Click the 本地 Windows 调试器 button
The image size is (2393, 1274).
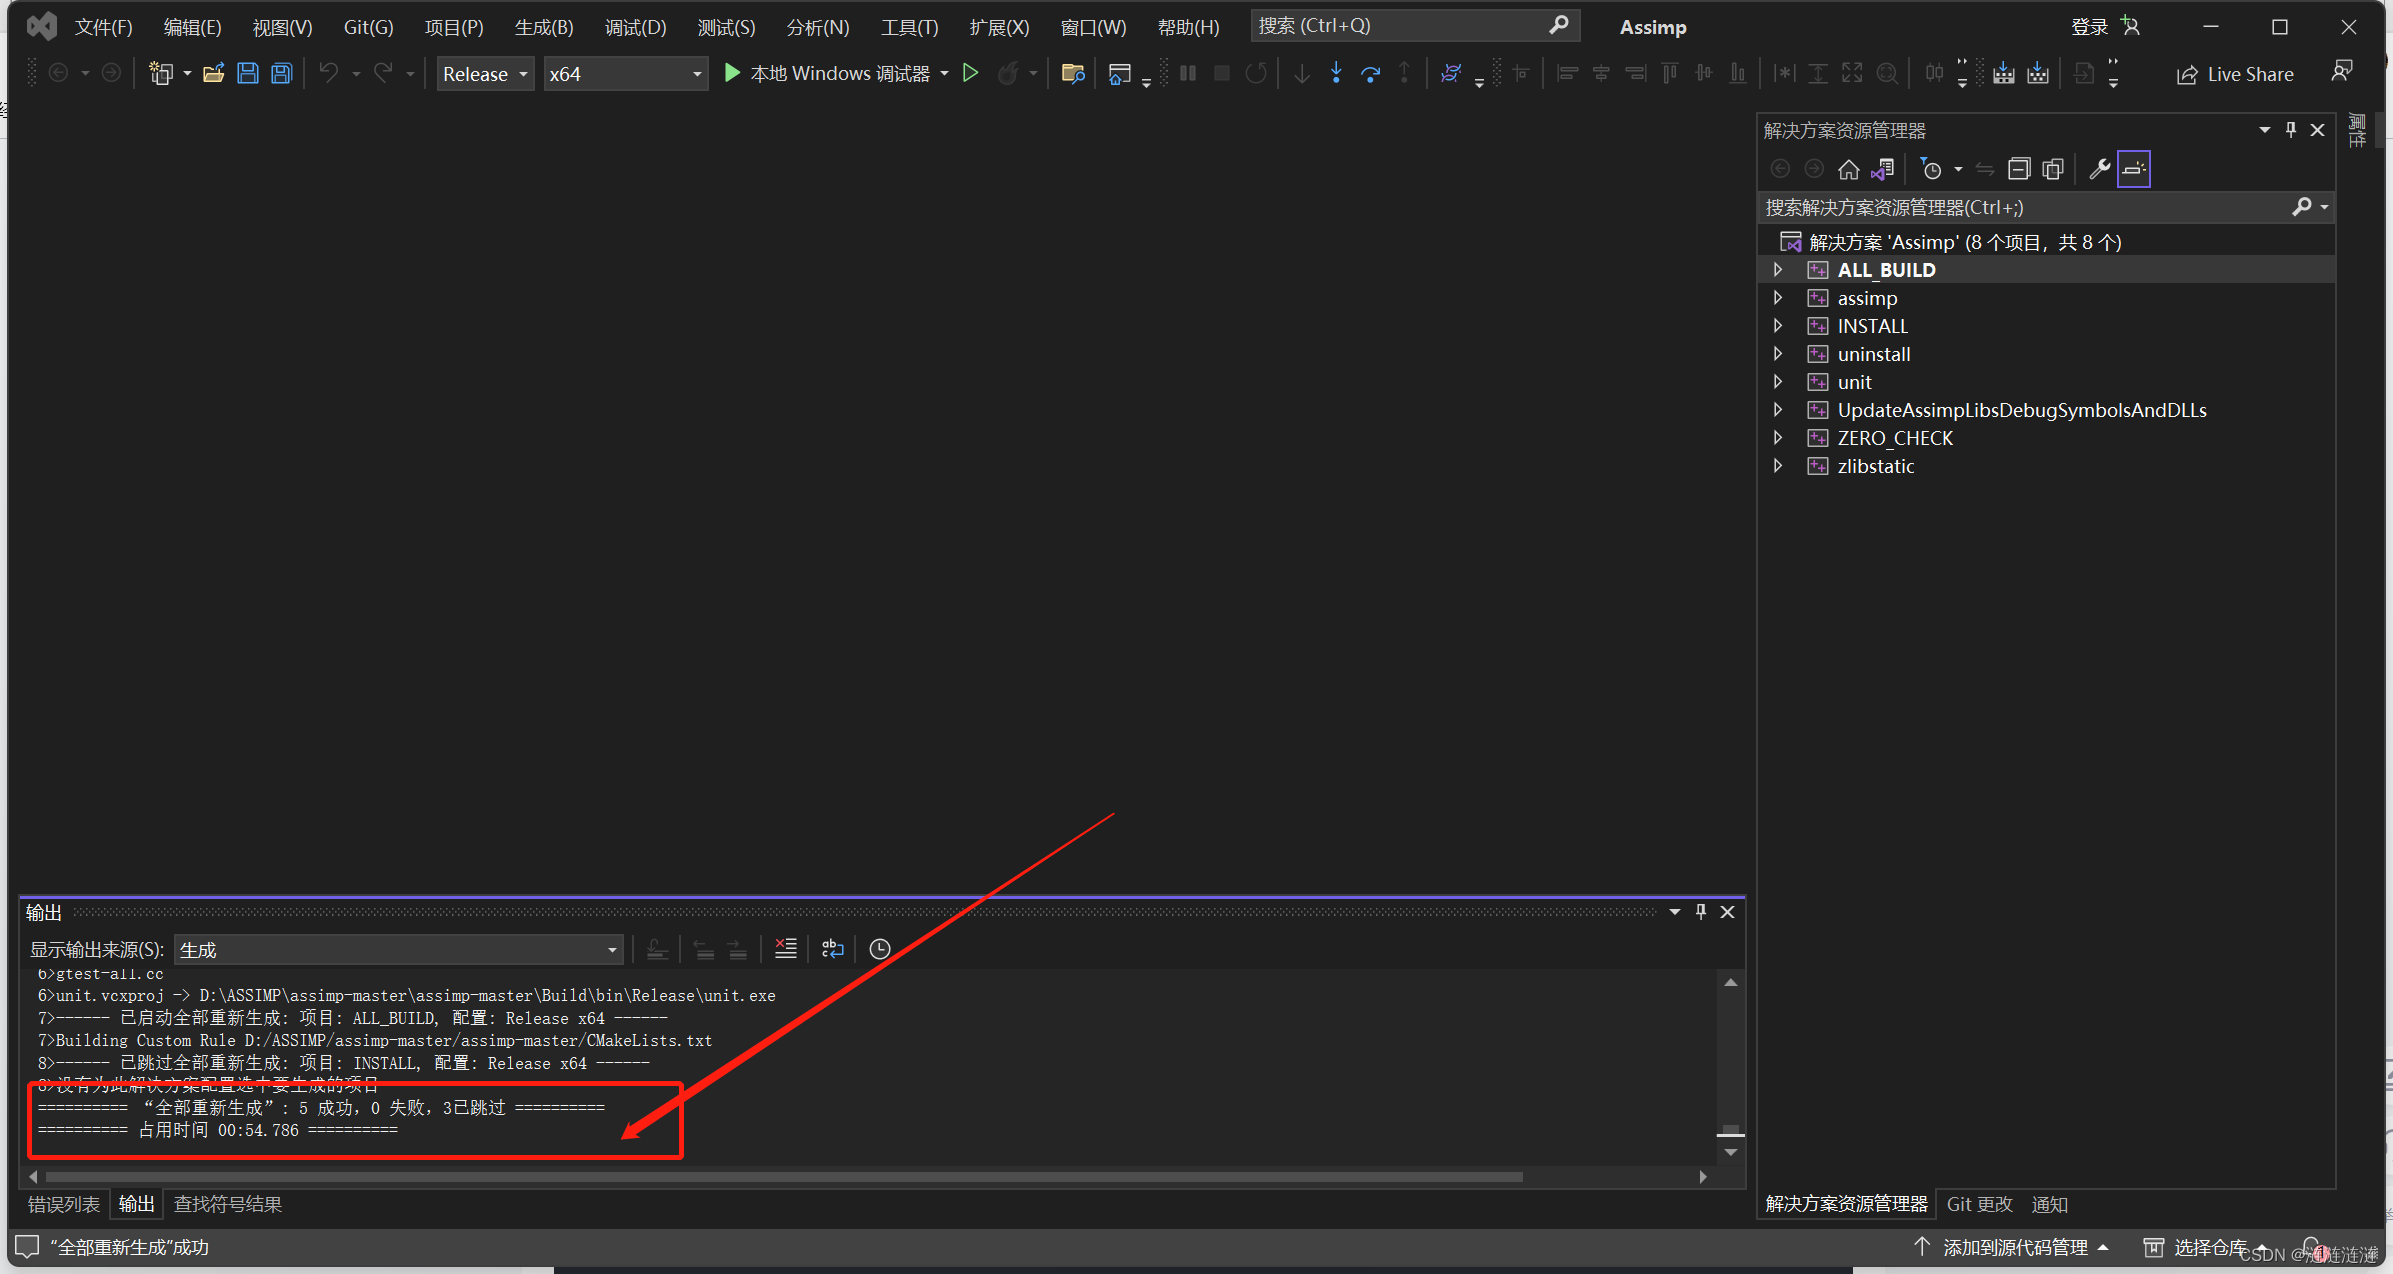[829, 74]
